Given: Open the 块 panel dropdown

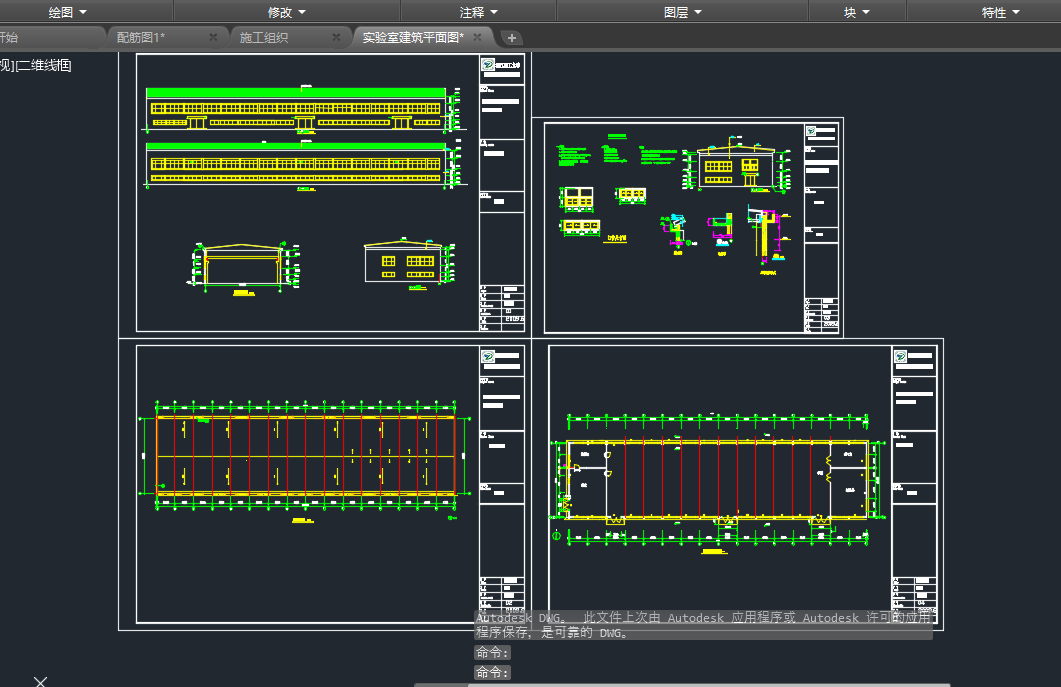Looking at the screenshot, I should (856, 12).
